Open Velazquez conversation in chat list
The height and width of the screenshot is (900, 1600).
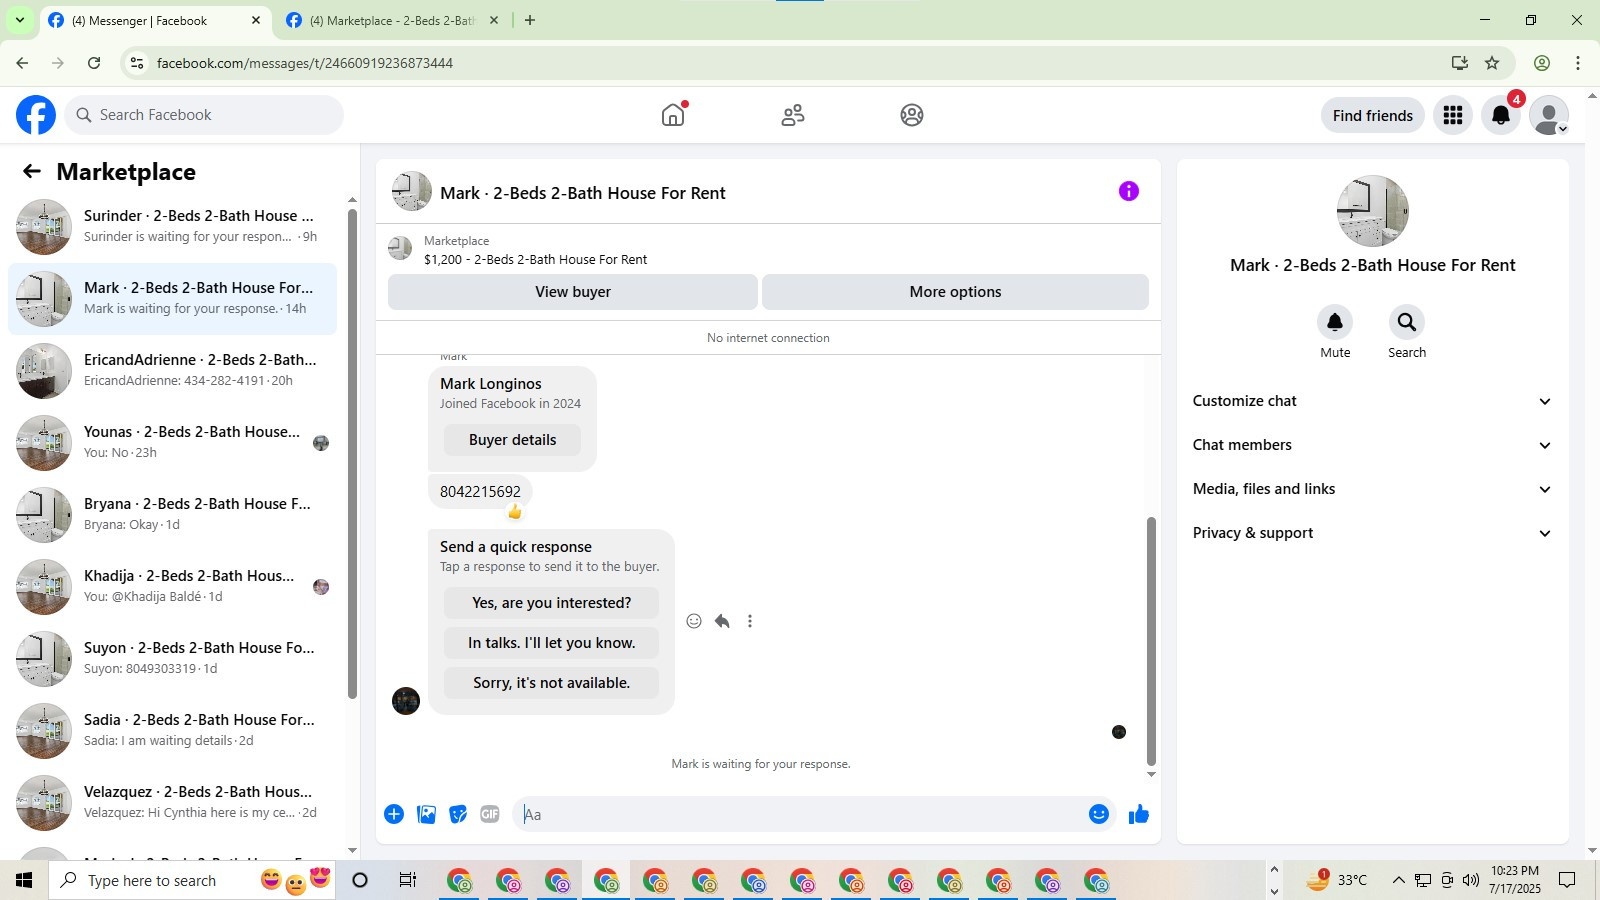point(172,803)
